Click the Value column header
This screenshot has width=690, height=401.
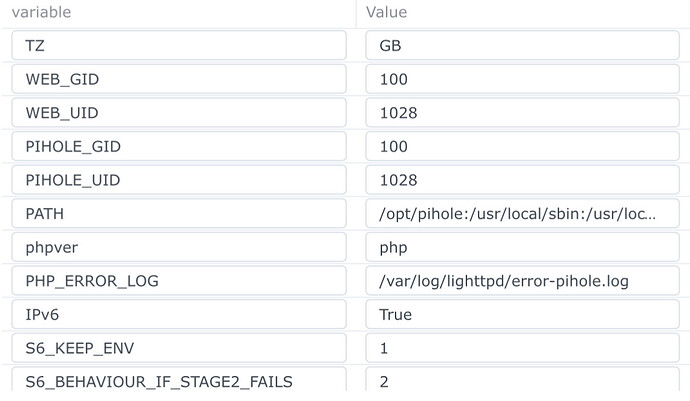(x=387, y=13)
